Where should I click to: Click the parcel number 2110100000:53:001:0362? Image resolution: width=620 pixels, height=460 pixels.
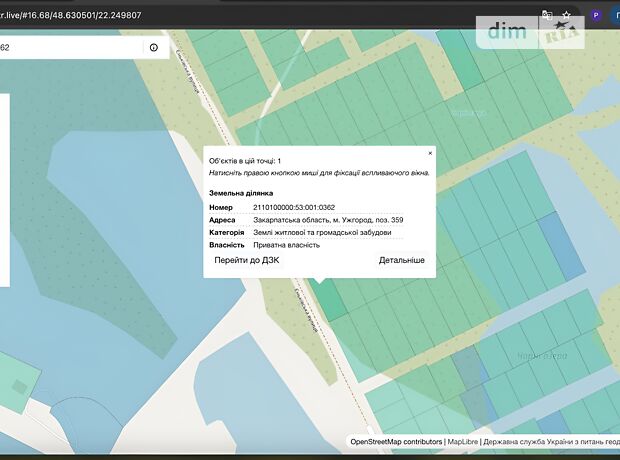(x=294, y=206)
